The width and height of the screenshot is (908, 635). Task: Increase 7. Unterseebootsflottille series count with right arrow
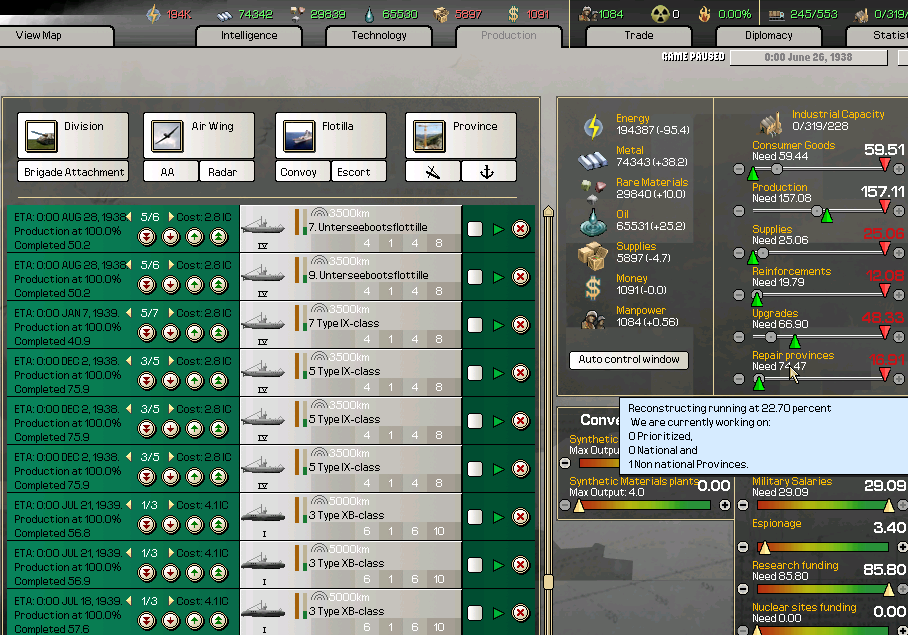[169, 217]
